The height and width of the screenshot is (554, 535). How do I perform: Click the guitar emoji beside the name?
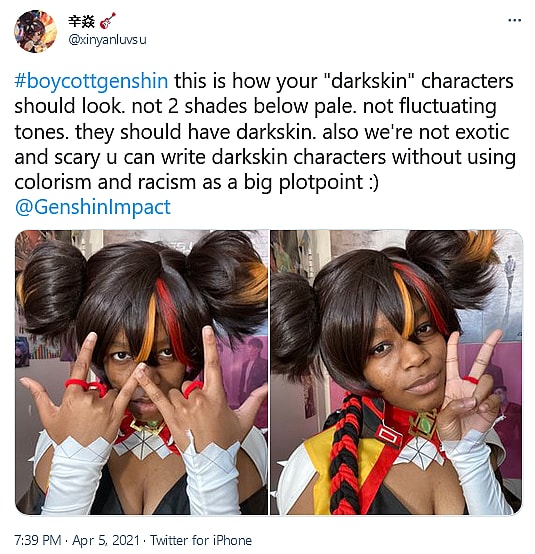[x=108, y=20]
